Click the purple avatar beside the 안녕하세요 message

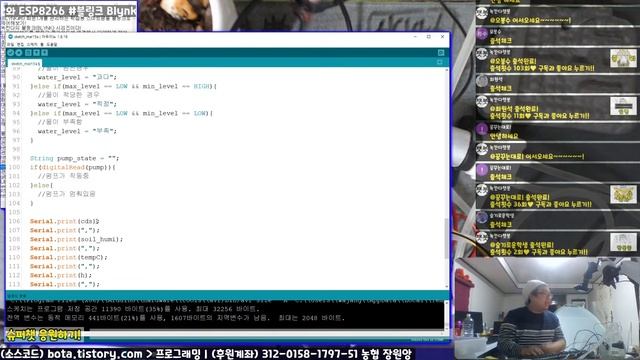(482, 129)
